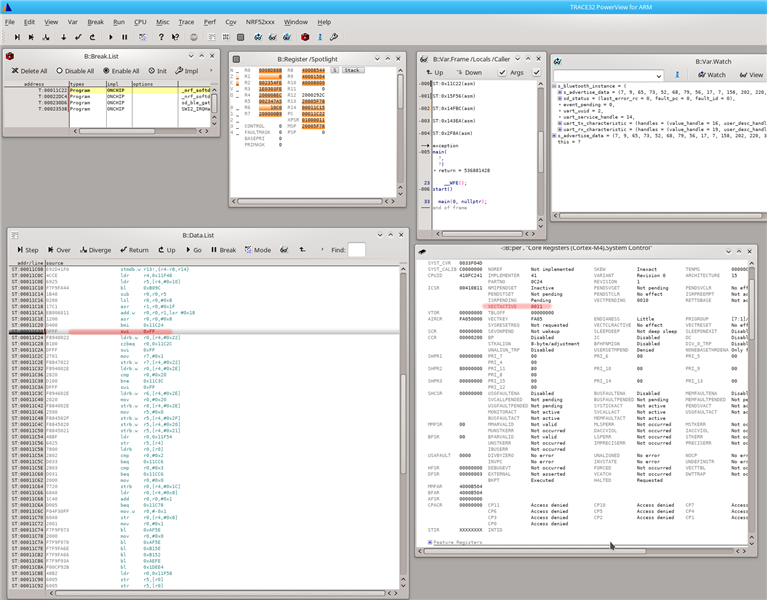Open the NRF52xxx menu
Image resolution: width=767 pixels, height=600 pixels.
click(x=260, y=22)
